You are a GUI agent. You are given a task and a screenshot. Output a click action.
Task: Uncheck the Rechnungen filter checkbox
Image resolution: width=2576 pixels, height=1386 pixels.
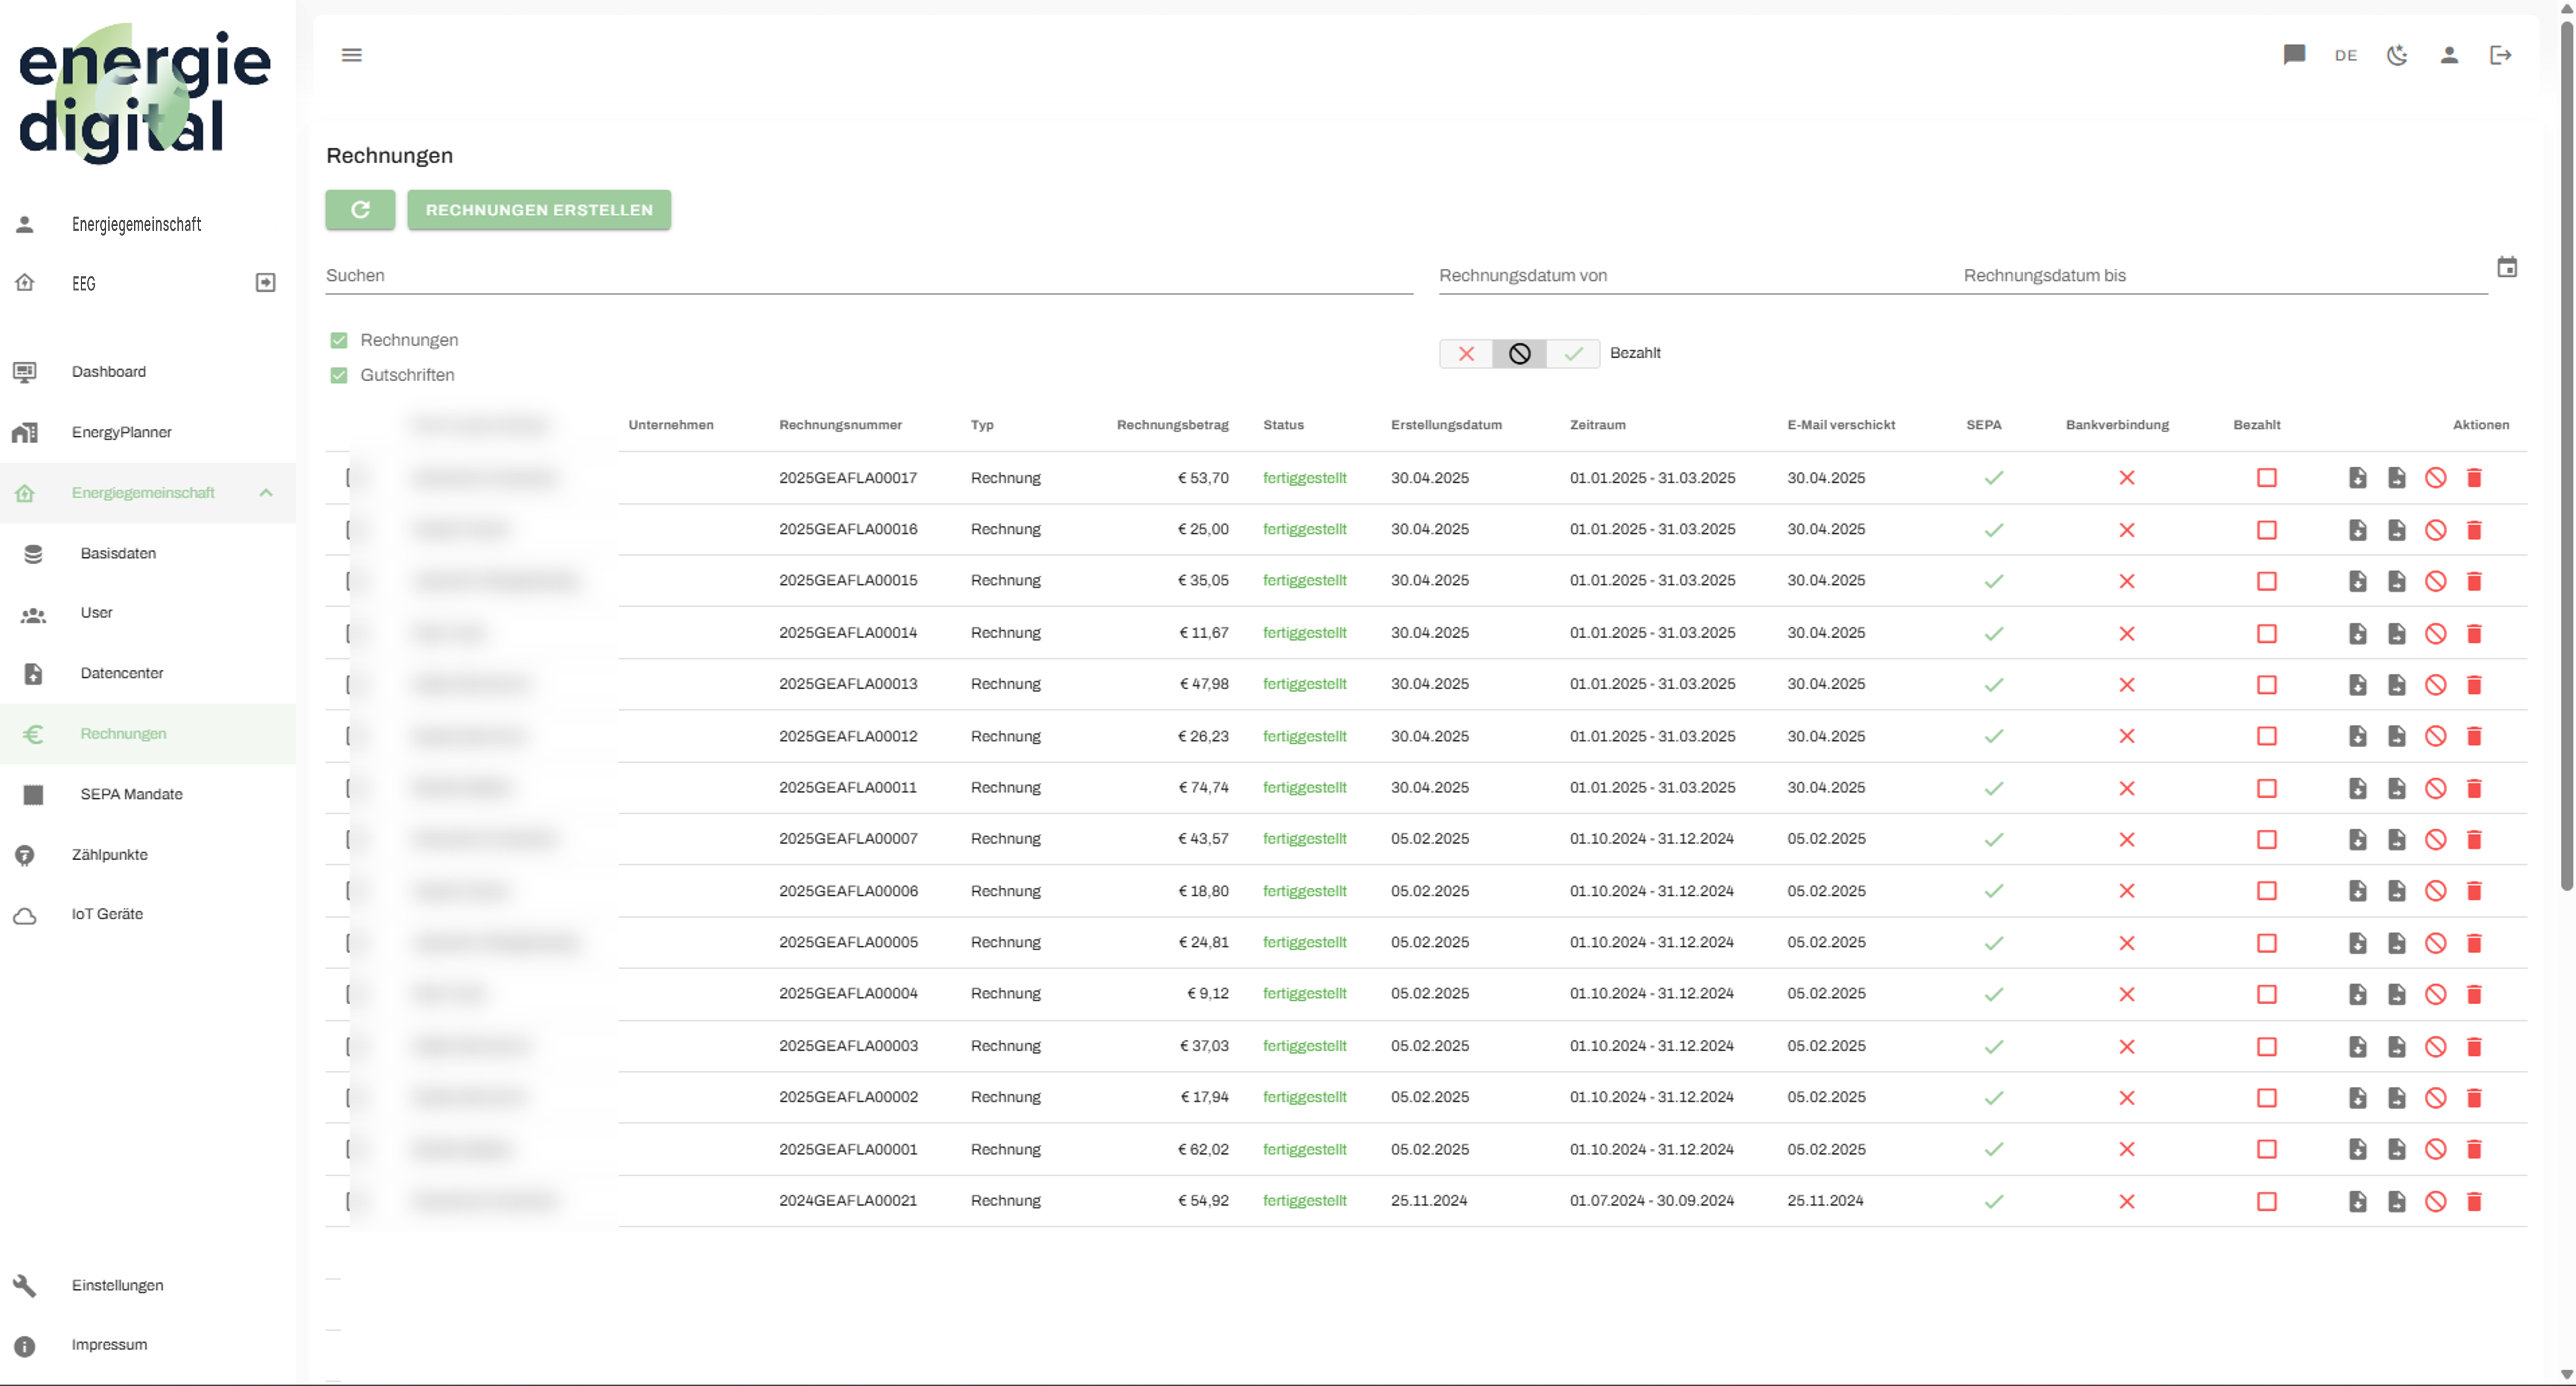339,340
